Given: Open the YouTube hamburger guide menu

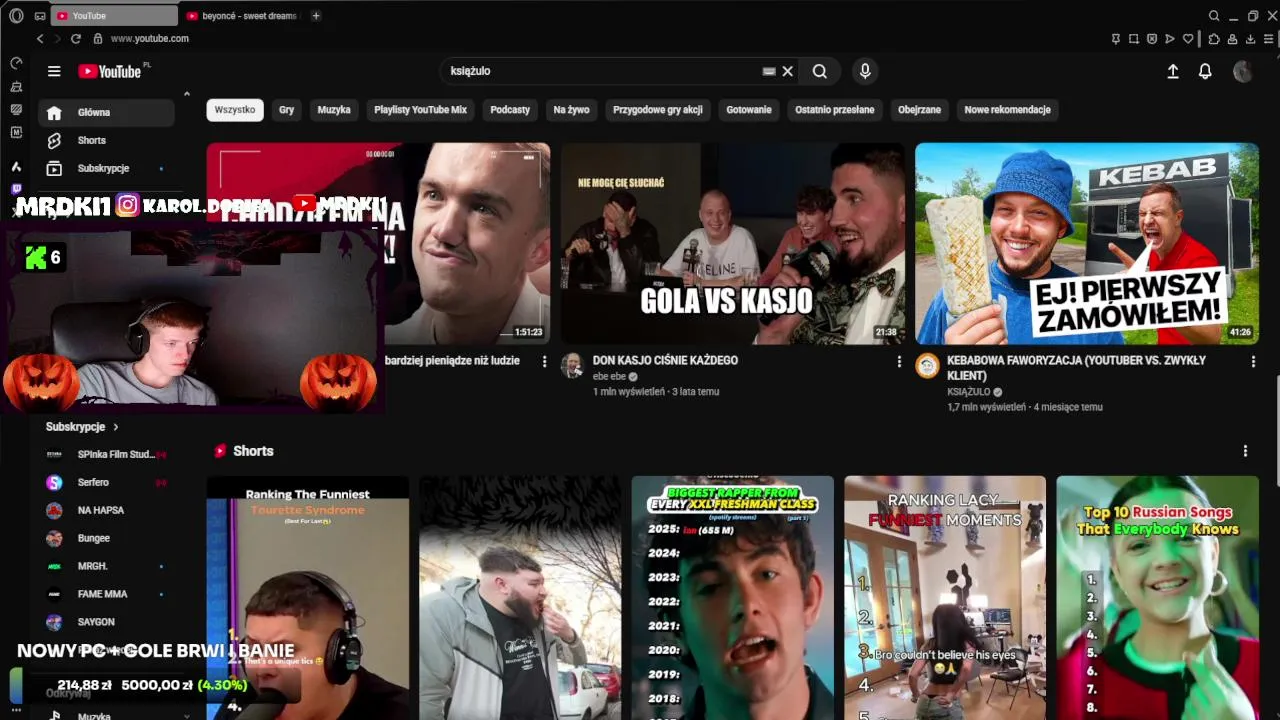Looking at the screenshot, I should tap(54, 71).
